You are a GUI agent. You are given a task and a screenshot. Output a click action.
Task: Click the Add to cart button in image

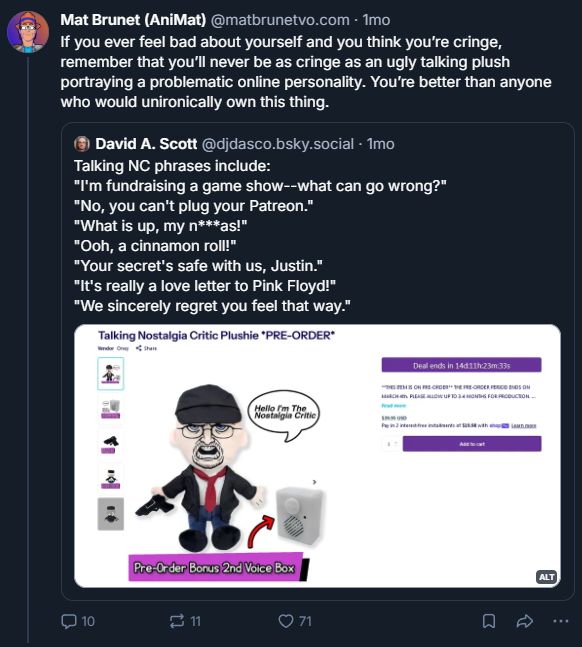point(472,444)
